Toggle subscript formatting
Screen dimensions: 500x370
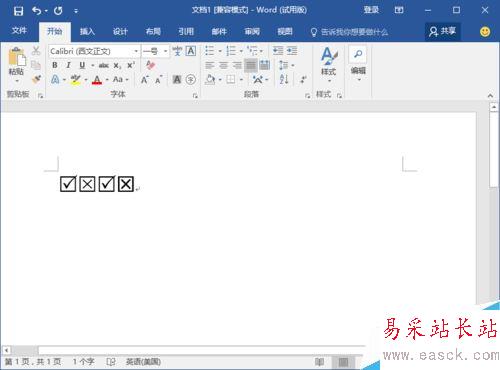[117, 66]
